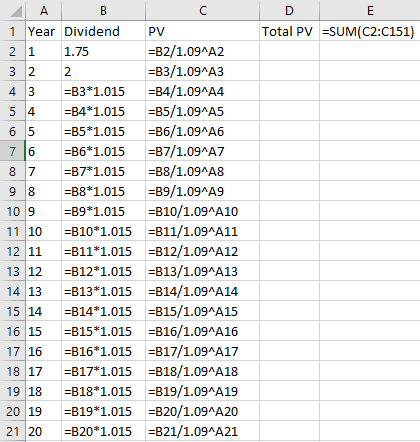The image size is (420, 442).
Task: Click cell C2 formula =B2/1.09^A2
Action: (x=202, y=51)
